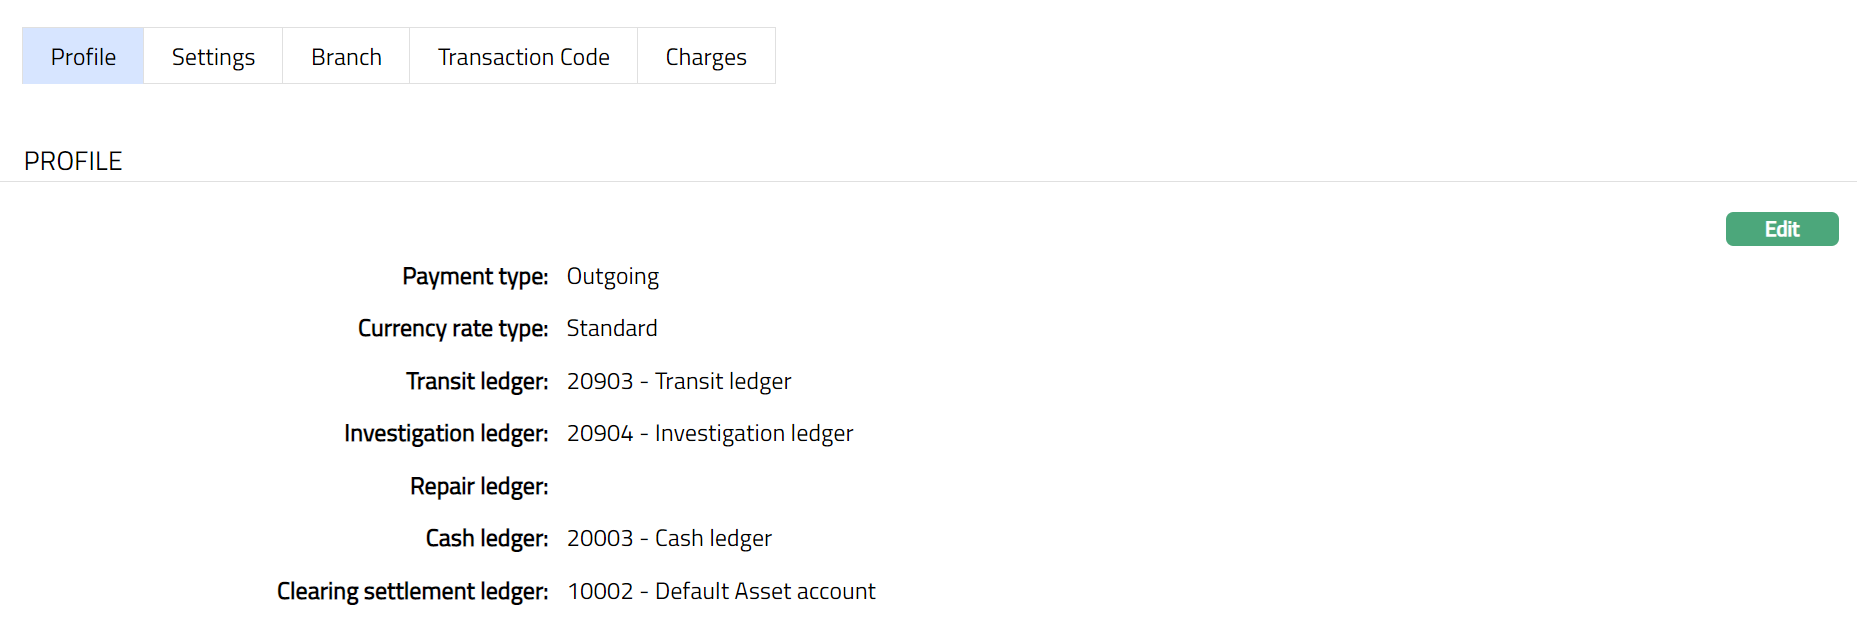Select the 20003 - Cash ledger value
Image resolution: width=1857 pixels, height=621 pixels.
tap(668, 538)
